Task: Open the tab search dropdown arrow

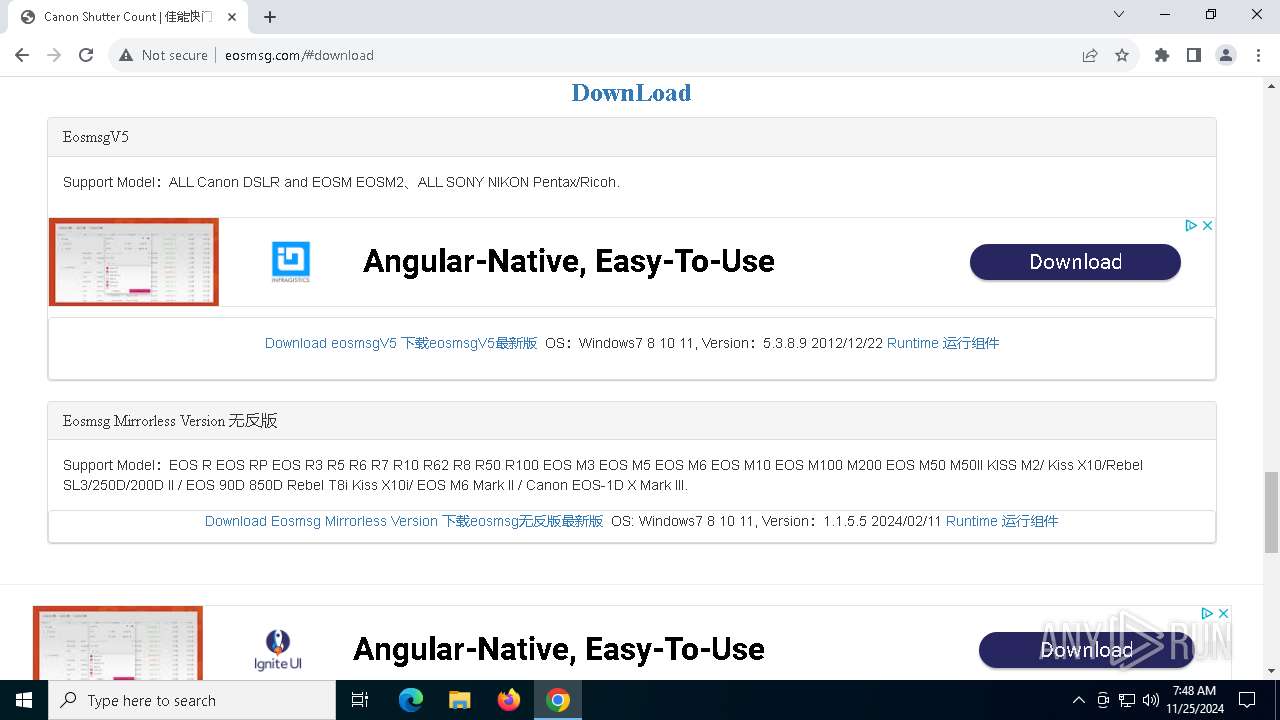Action: 1119,14
